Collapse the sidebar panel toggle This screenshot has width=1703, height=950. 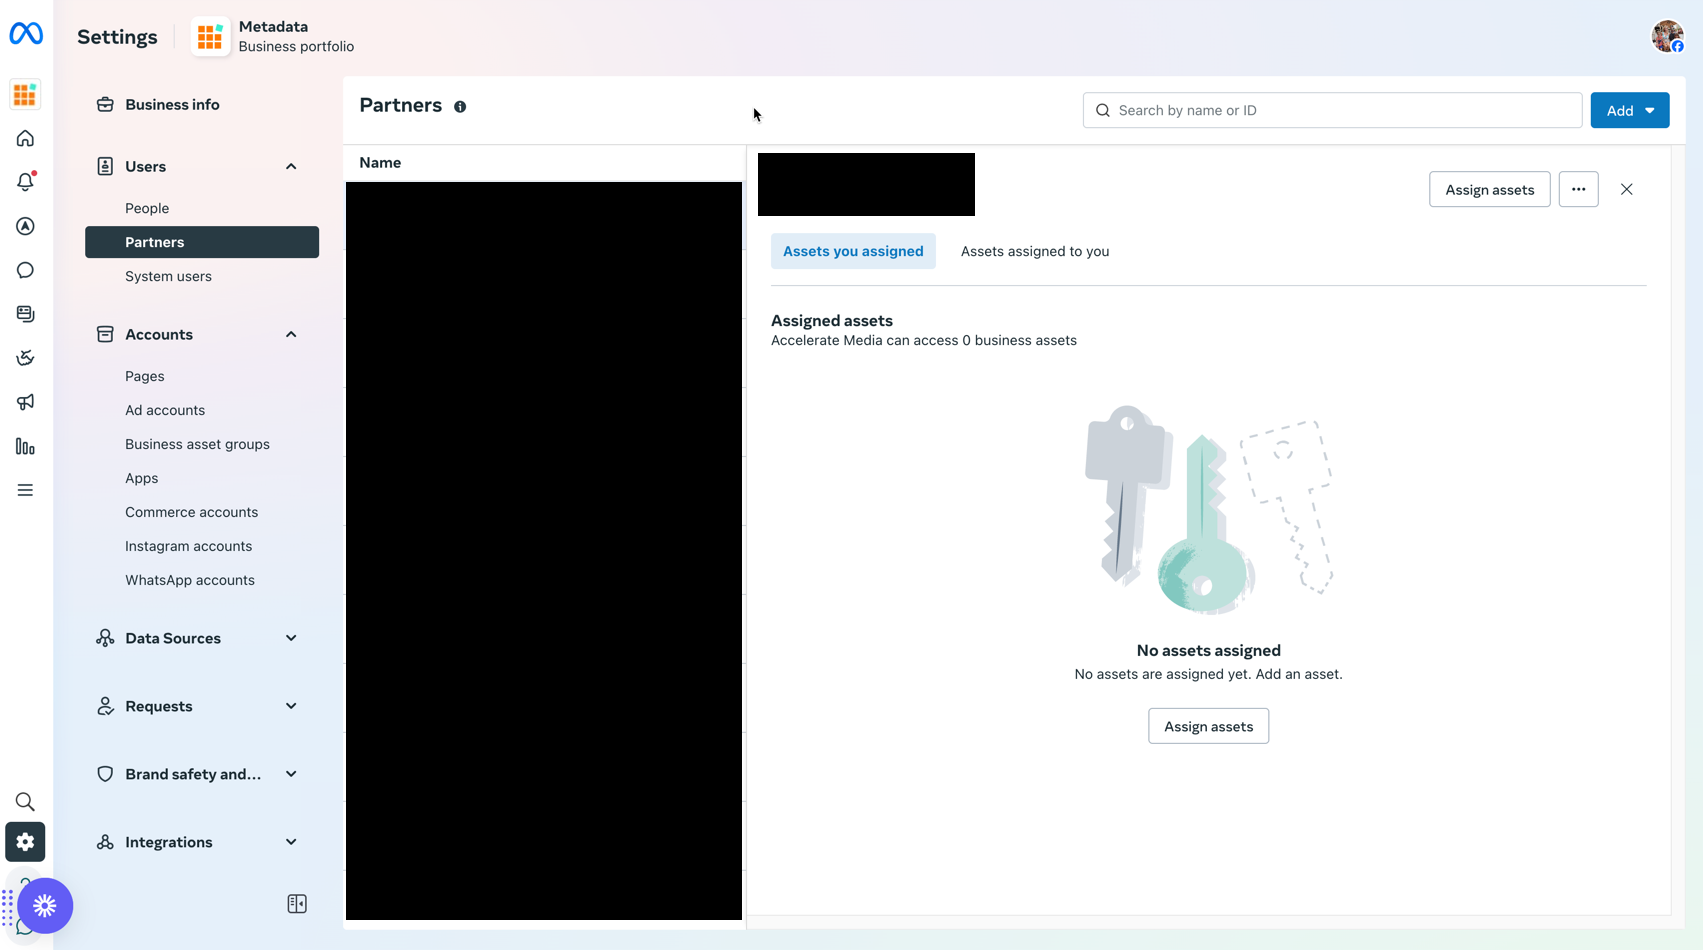point(297,904)
